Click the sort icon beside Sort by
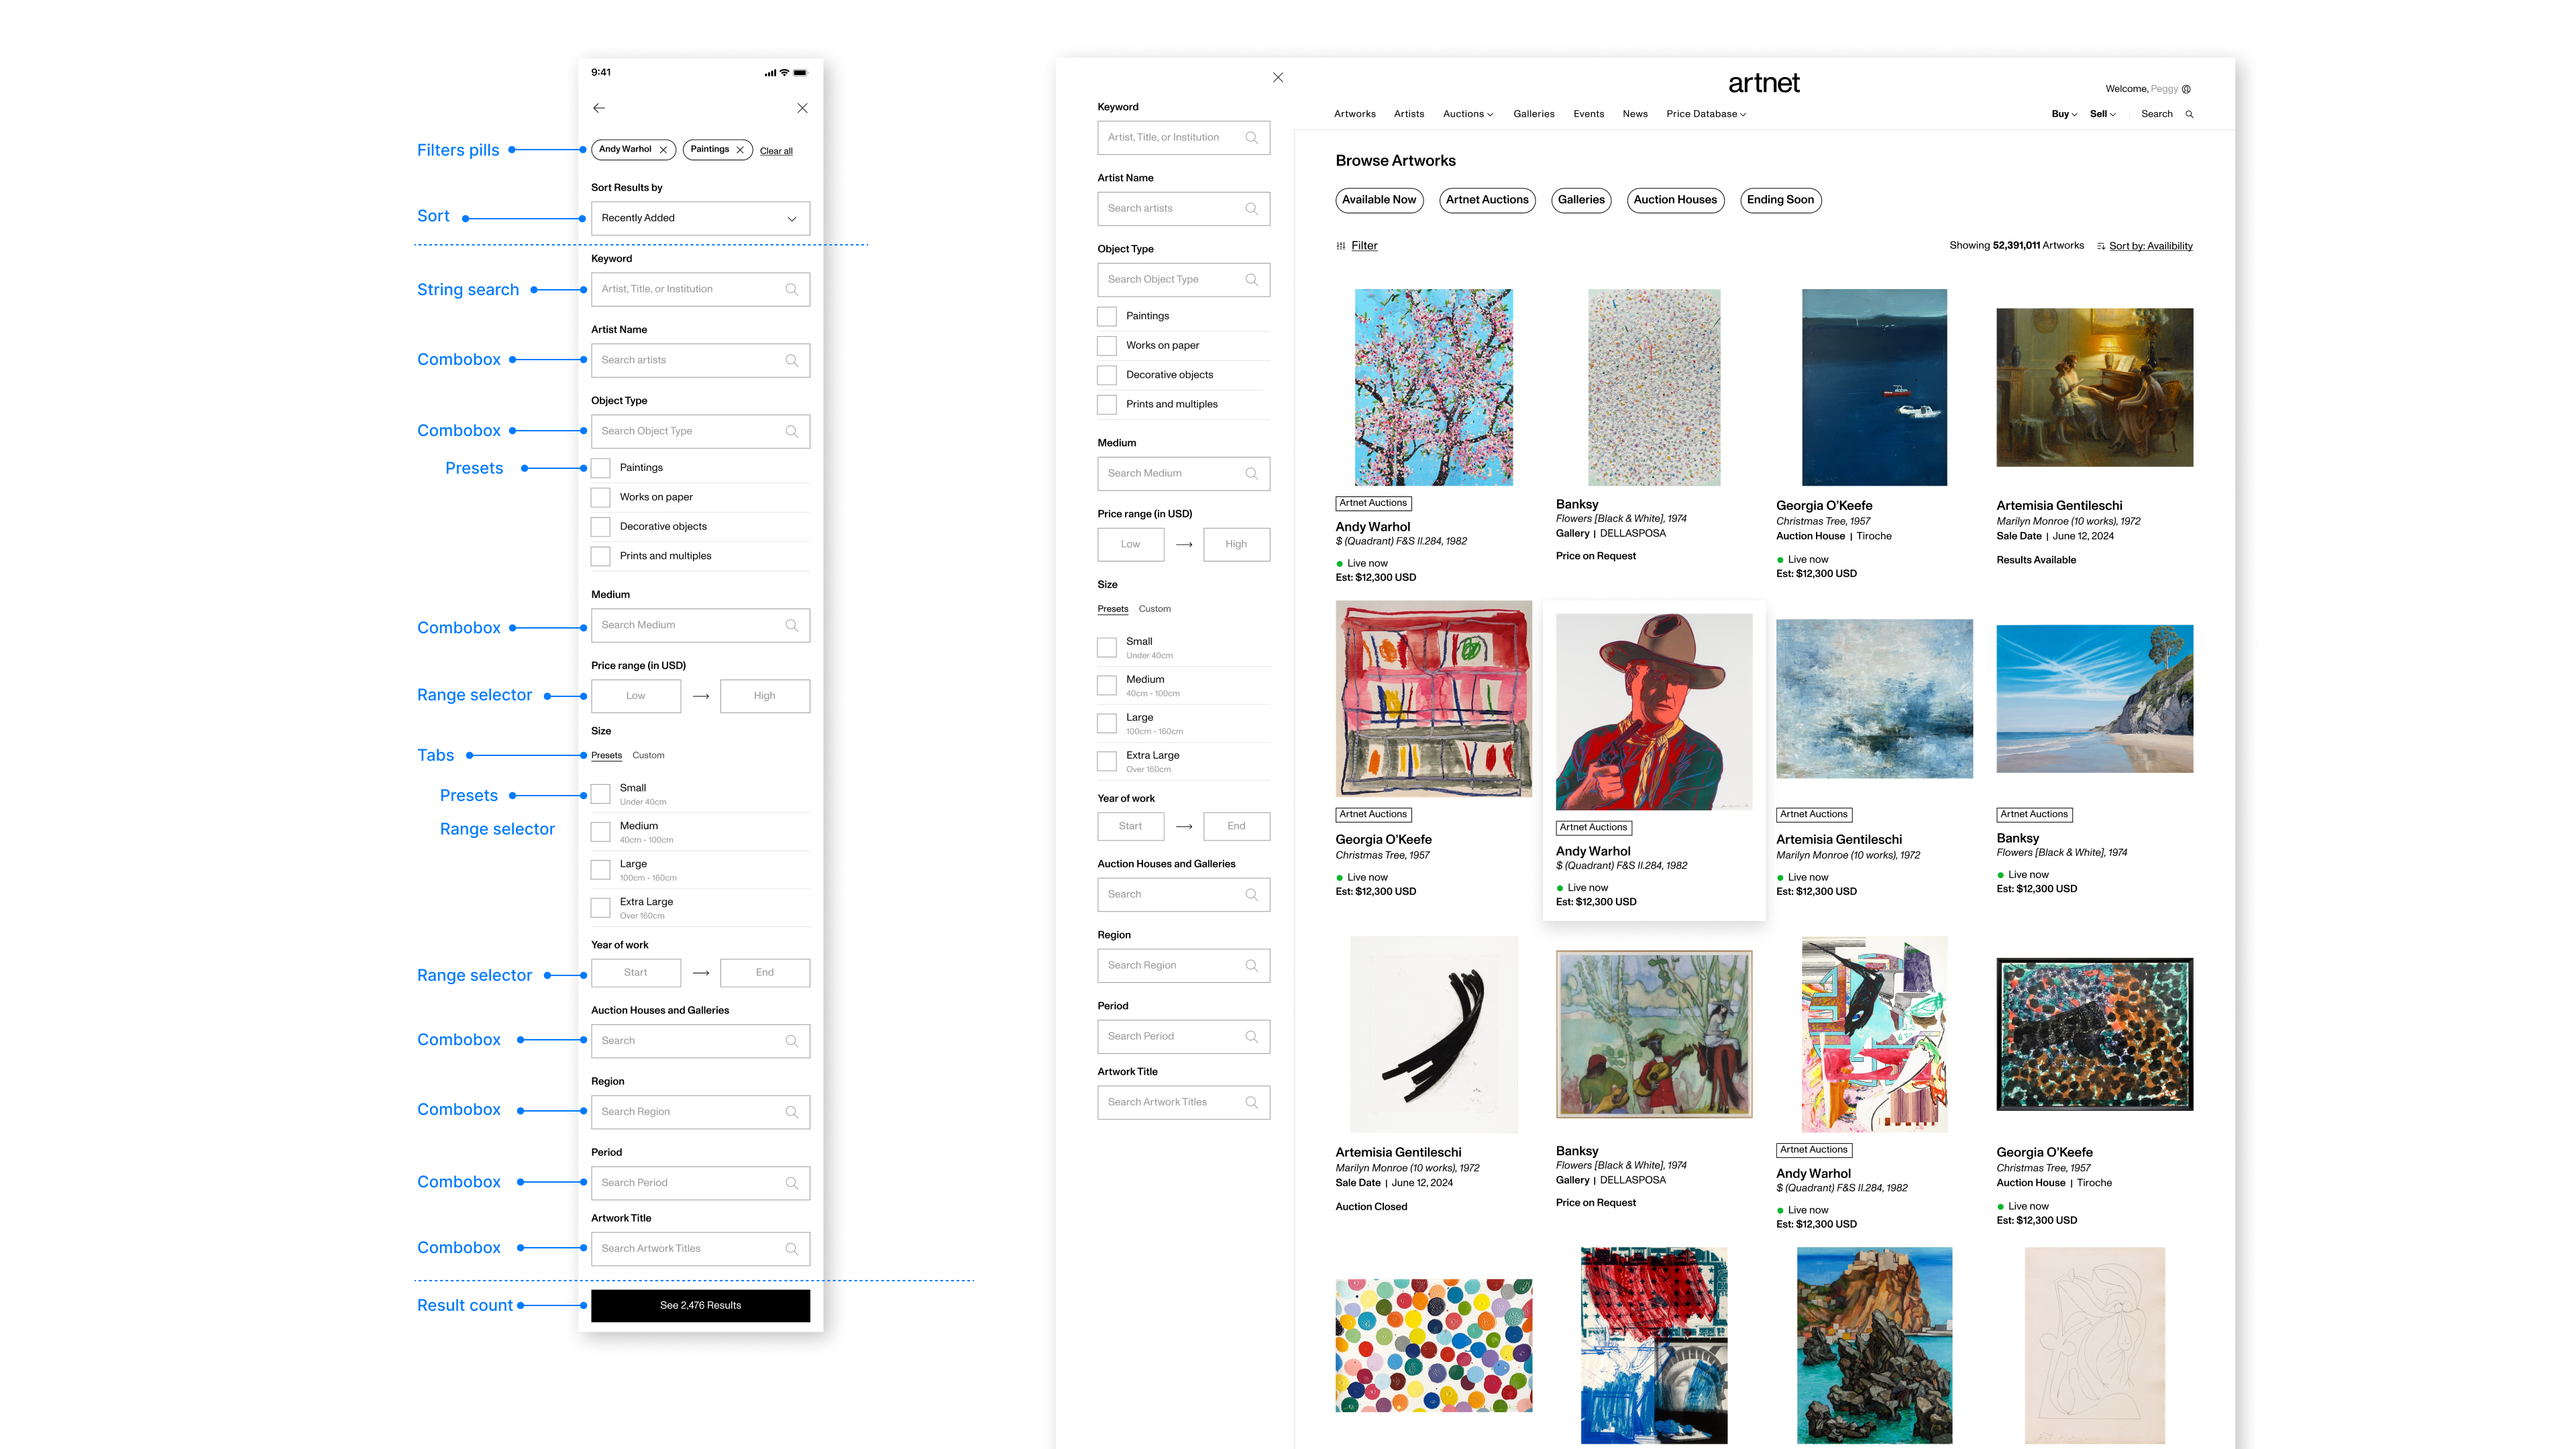The image size is (2576, 1449). pos(2101,246)
